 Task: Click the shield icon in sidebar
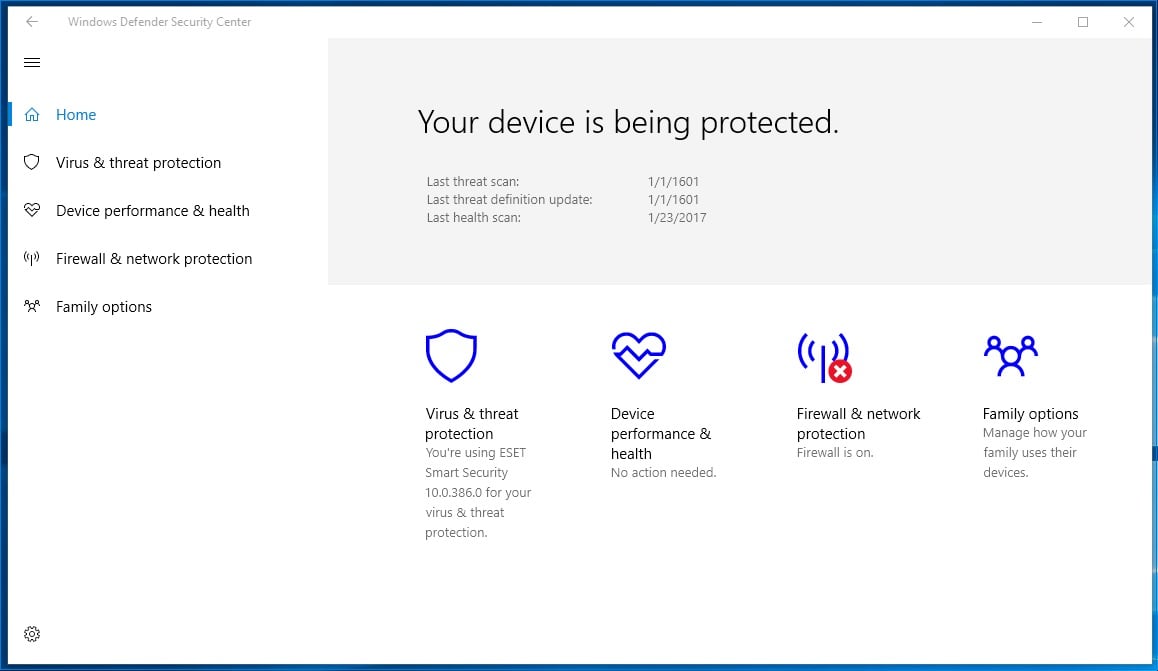[x=32, y=162]
